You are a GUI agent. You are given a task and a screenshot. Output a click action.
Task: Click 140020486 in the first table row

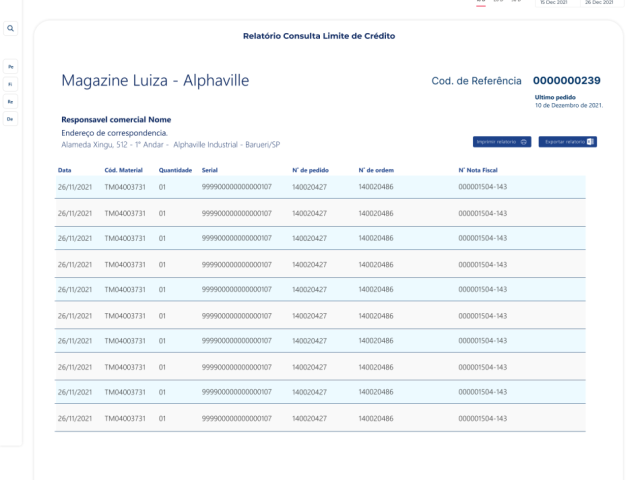tap(376, 187)
